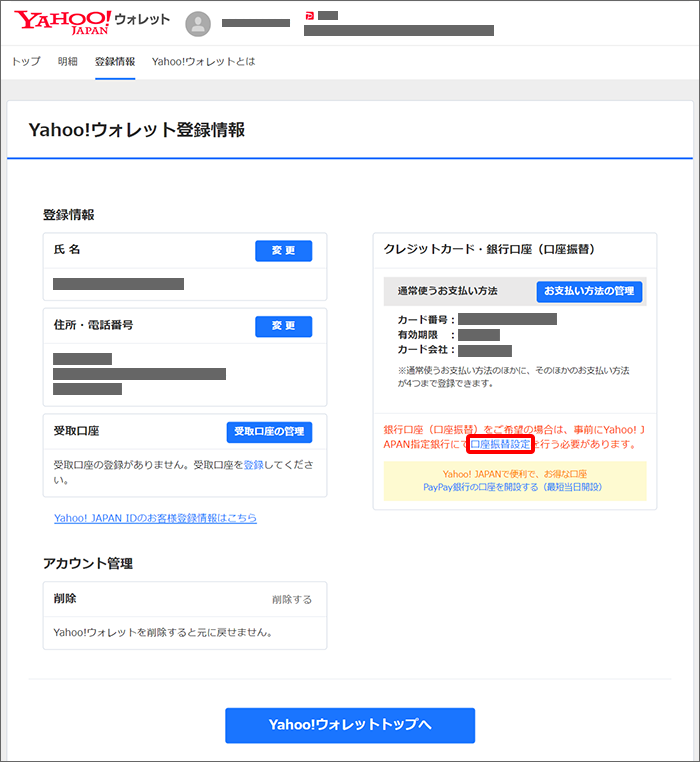Select the 登録情報 tab
Viewport: 700px width, 762px height.
[115, 61]
